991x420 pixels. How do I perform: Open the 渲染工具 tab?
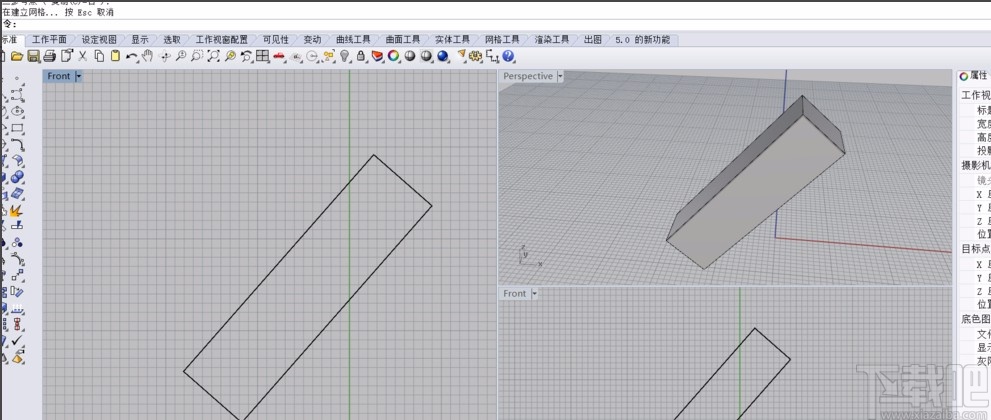[552, 40]
